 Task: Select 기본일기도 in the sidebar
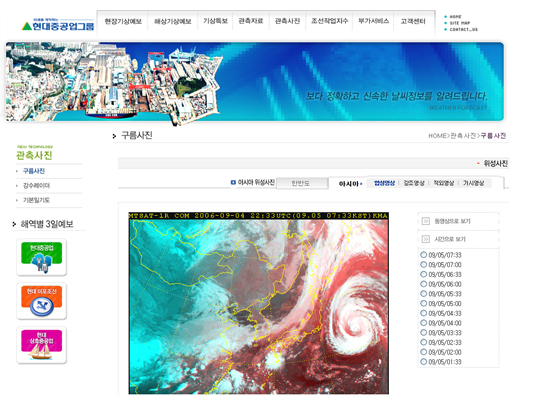coord(36,200)
